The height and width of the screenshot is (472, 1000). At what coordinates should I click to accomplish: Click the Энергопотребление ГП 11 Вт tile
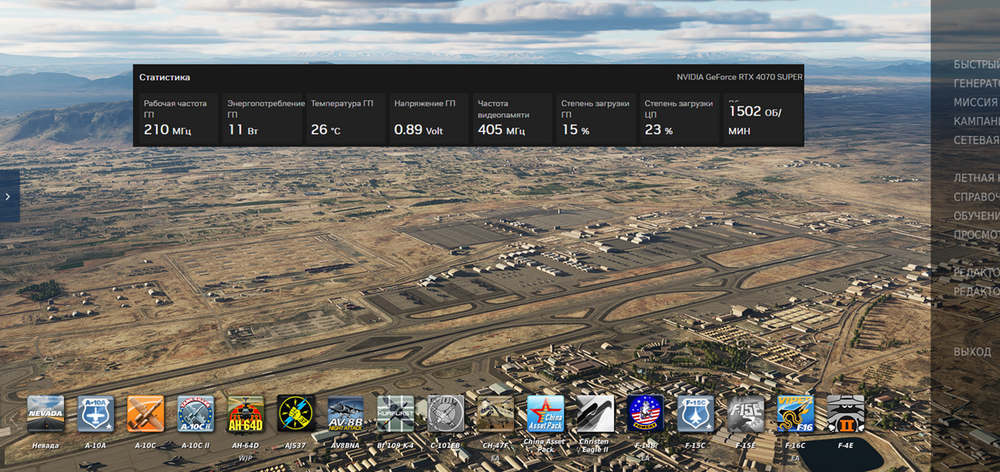262,119
